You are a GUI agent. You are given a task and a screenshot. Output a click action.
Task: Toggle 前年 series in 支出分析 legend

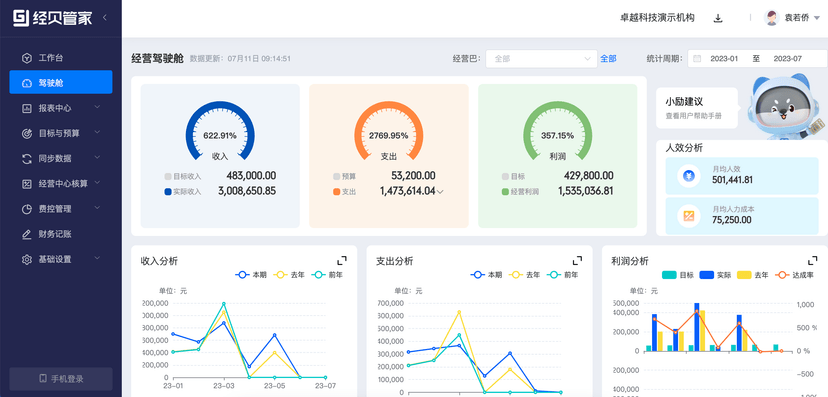point(562,275)
